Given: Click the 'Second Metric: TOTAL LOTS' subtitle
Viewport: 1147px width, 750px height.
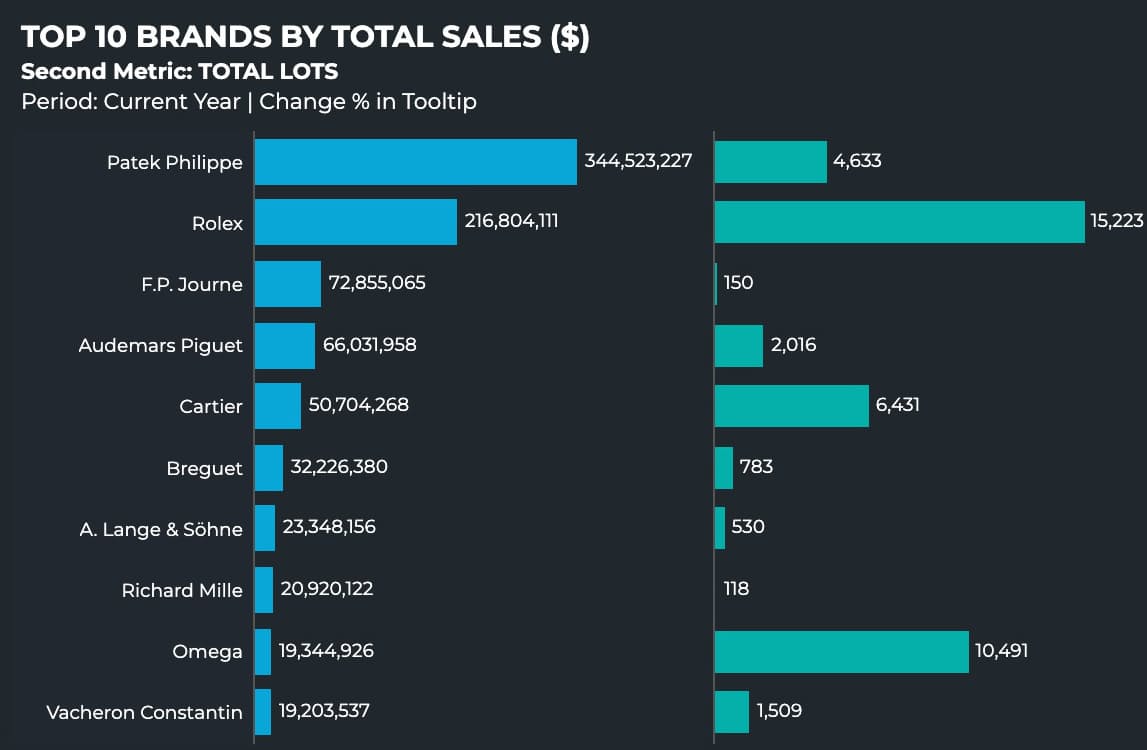Looking at the screenshot, I should tap(179, 72).
